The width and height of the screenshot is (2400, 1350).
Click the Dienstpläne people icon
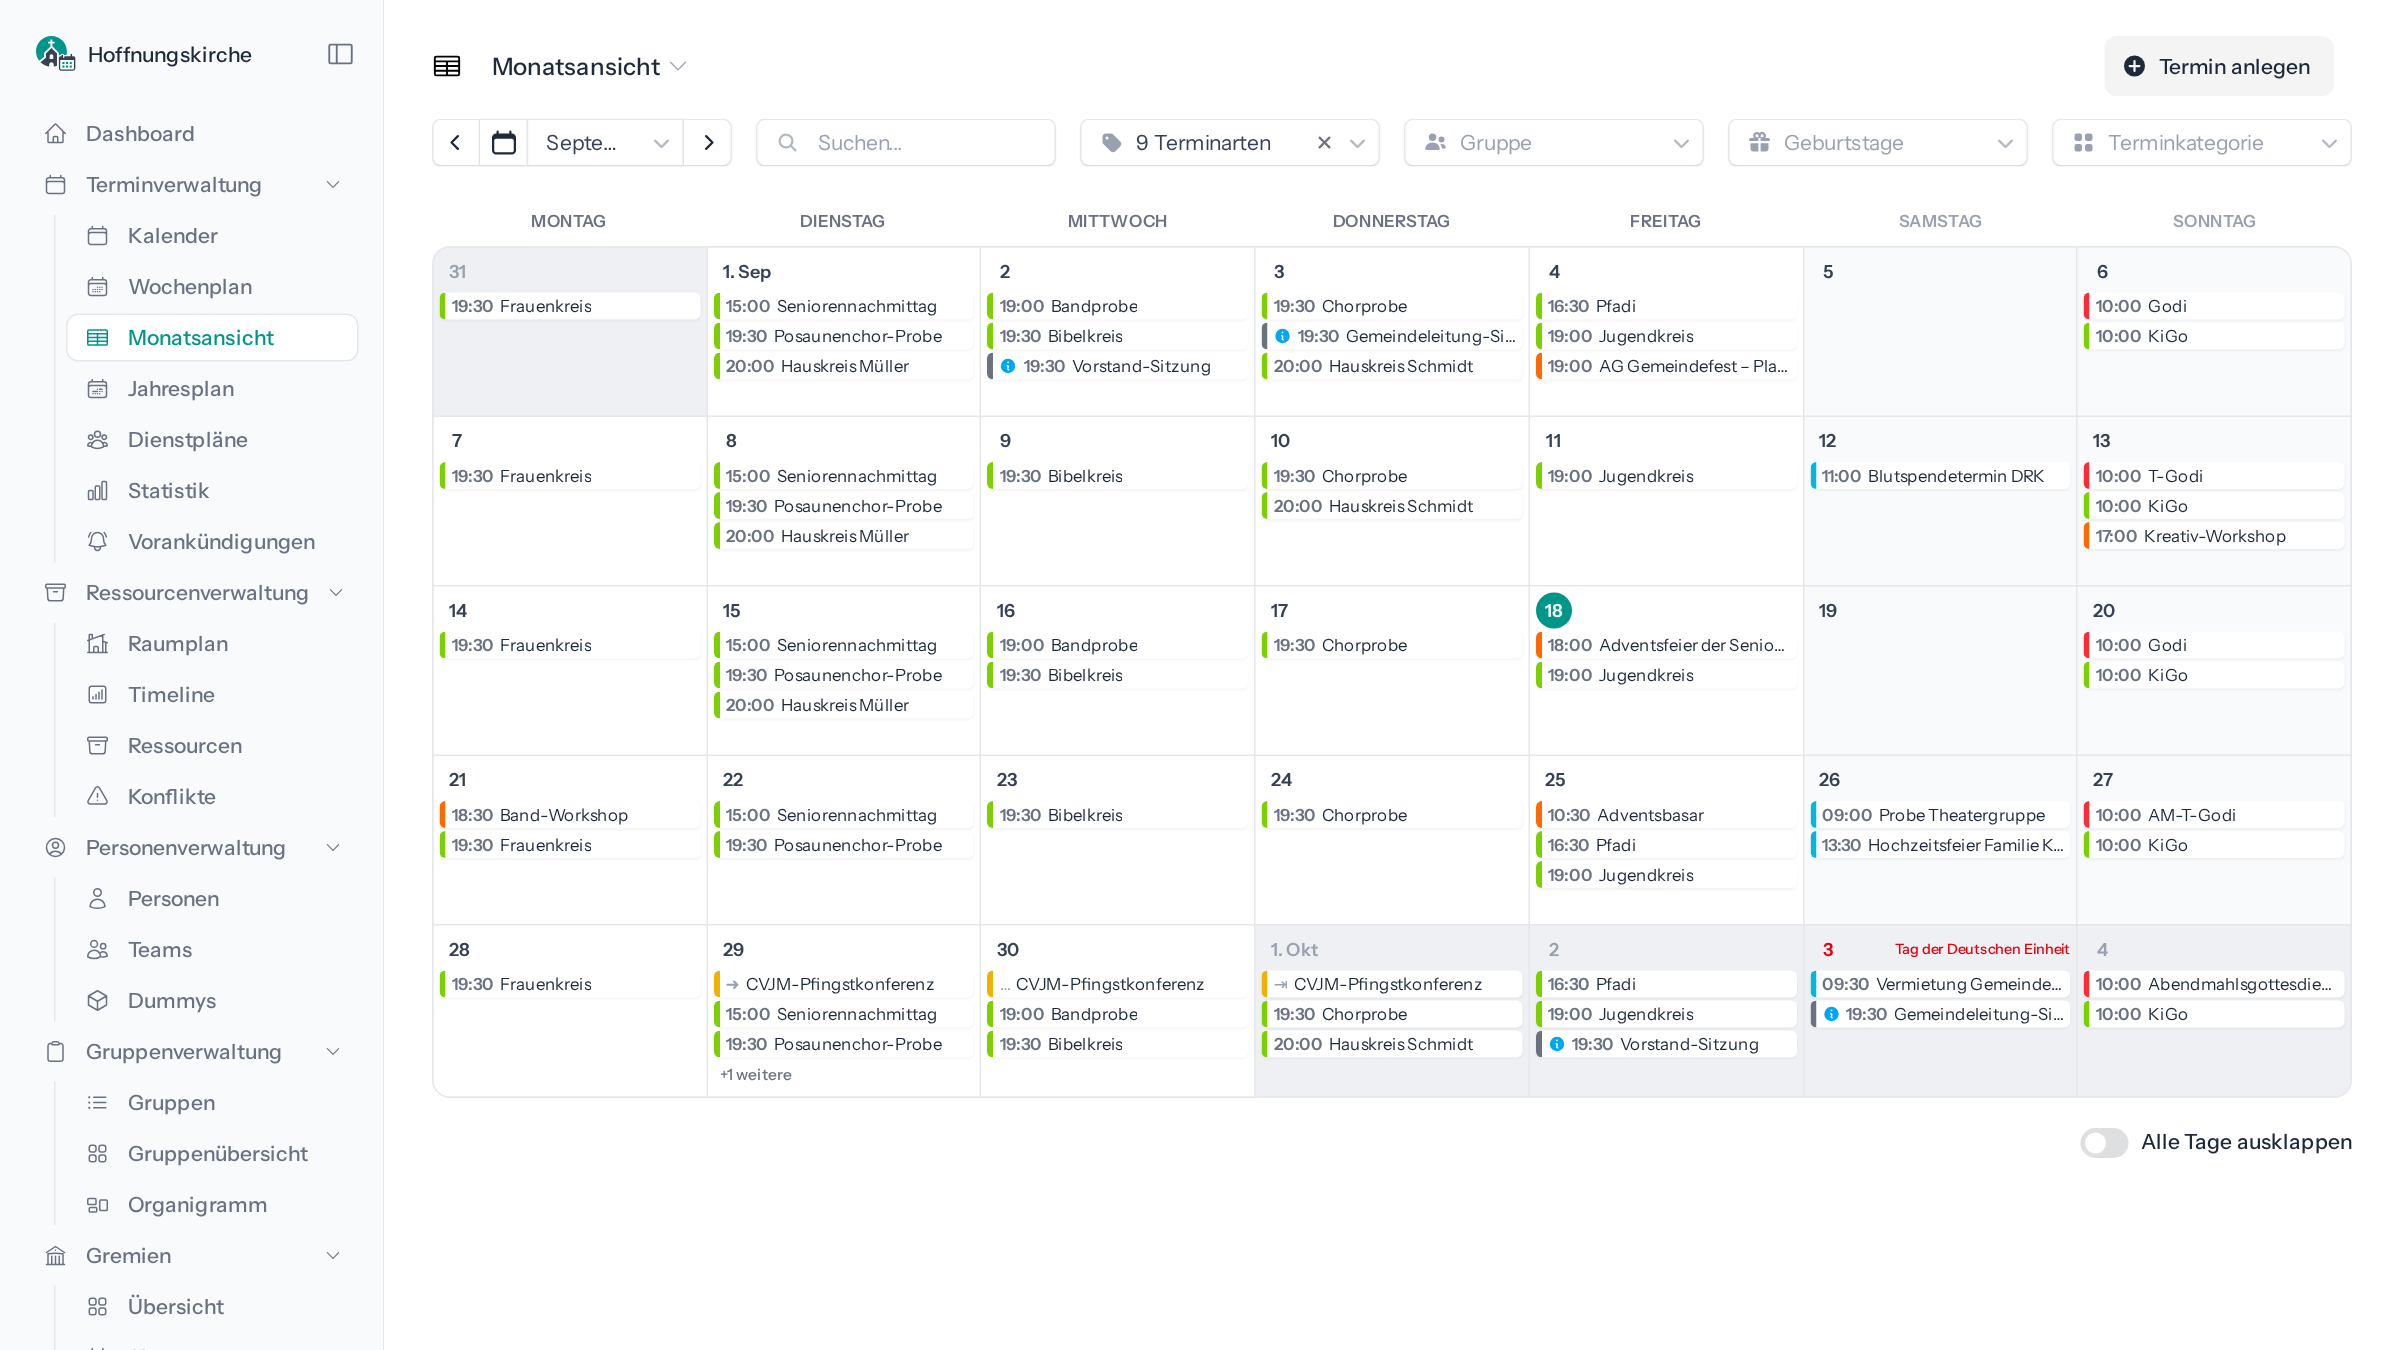[x=97, y=440]
